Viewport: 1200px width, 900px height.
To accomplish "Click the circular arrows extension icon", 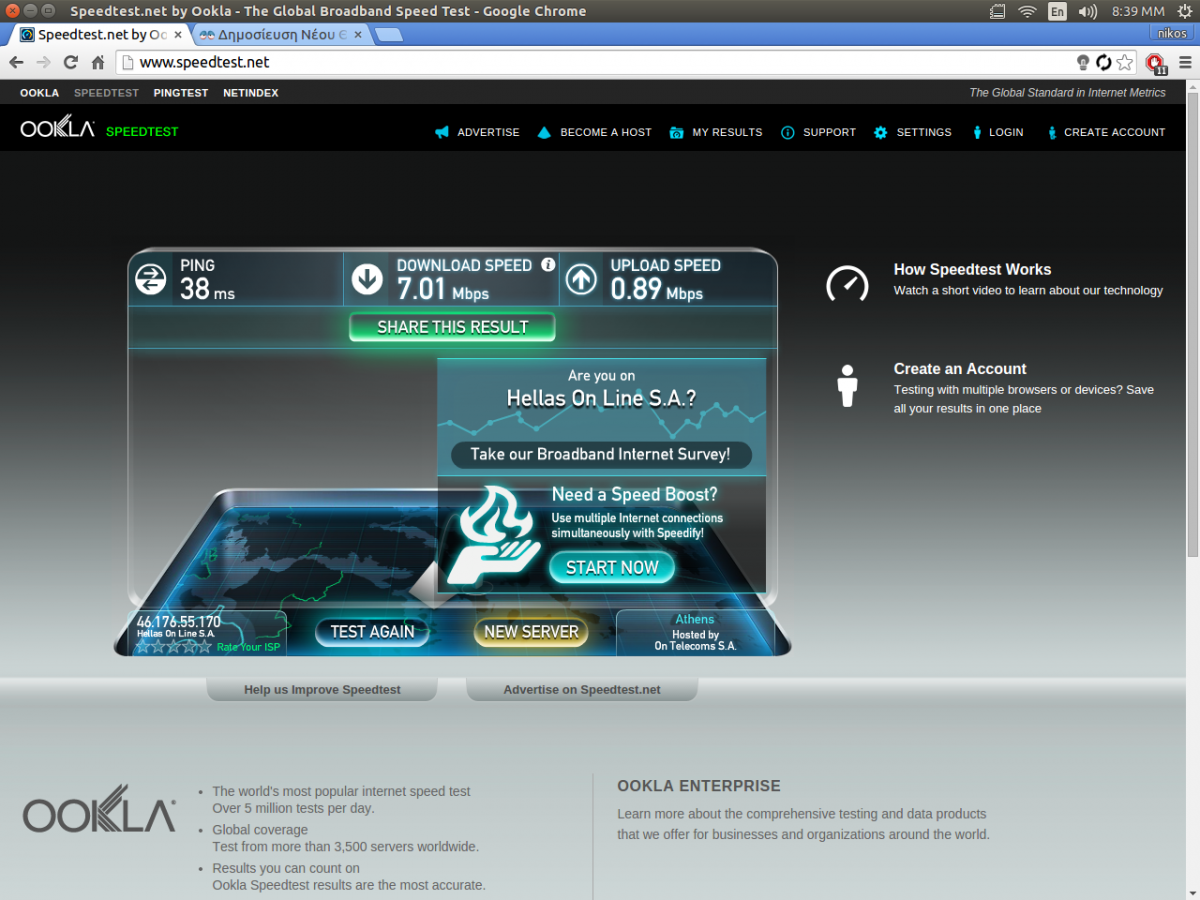I will coord(1104,62).
